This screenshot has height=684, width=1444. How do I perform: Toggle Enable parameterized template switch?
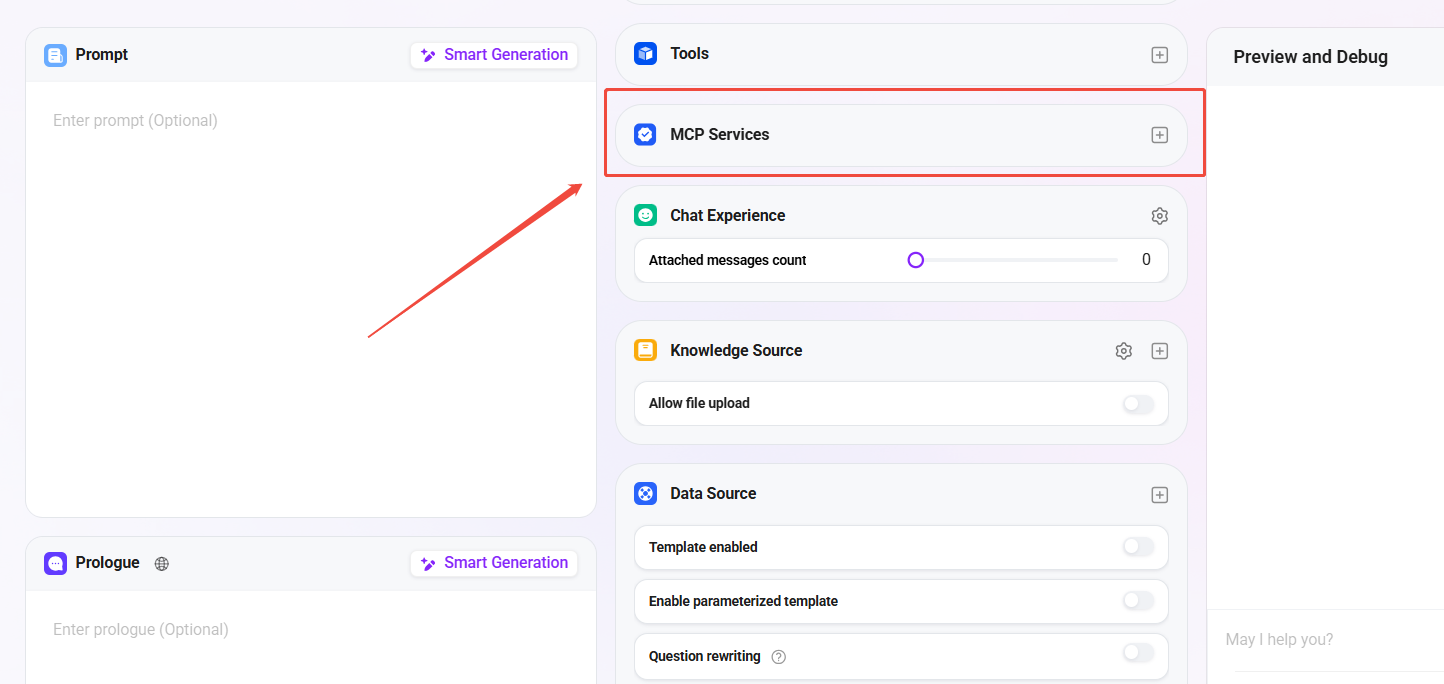(1138, 601)
